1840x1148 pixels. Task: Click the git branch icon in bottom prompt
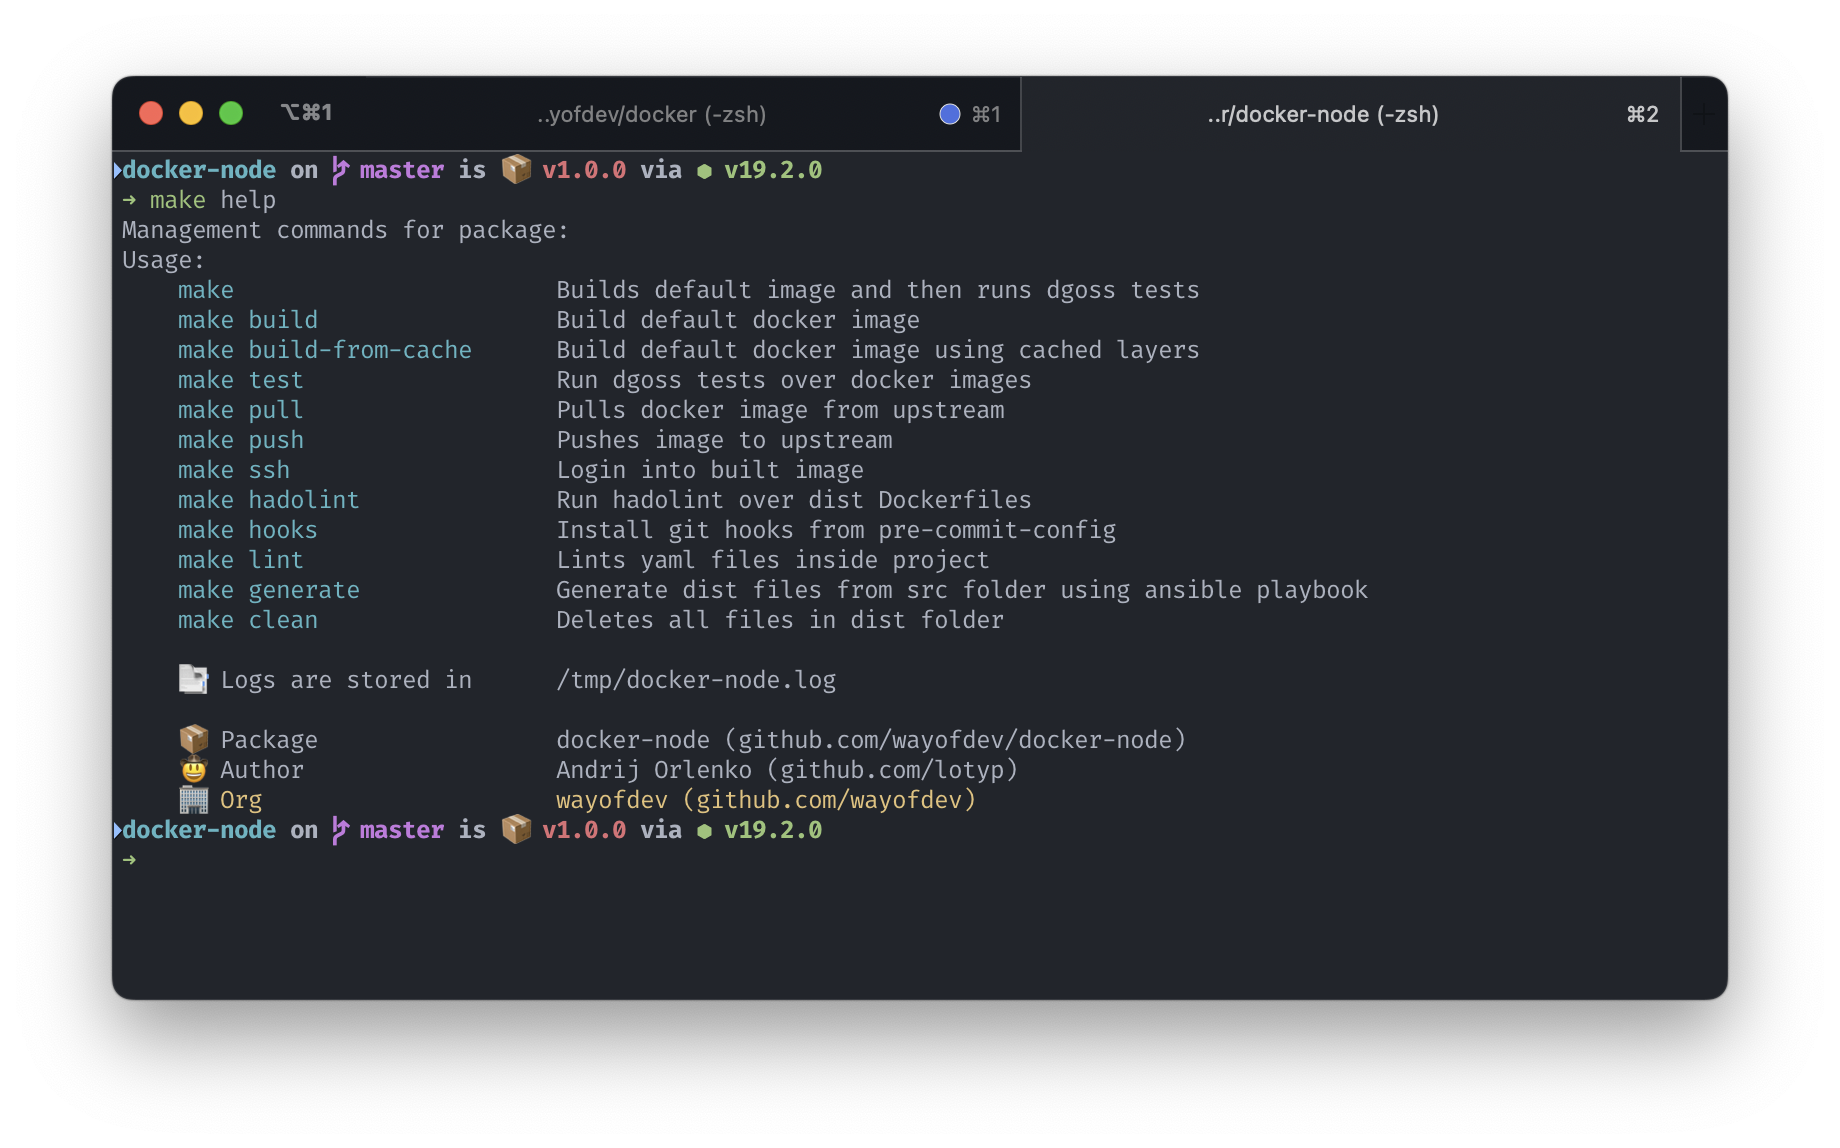click(340, 830)
